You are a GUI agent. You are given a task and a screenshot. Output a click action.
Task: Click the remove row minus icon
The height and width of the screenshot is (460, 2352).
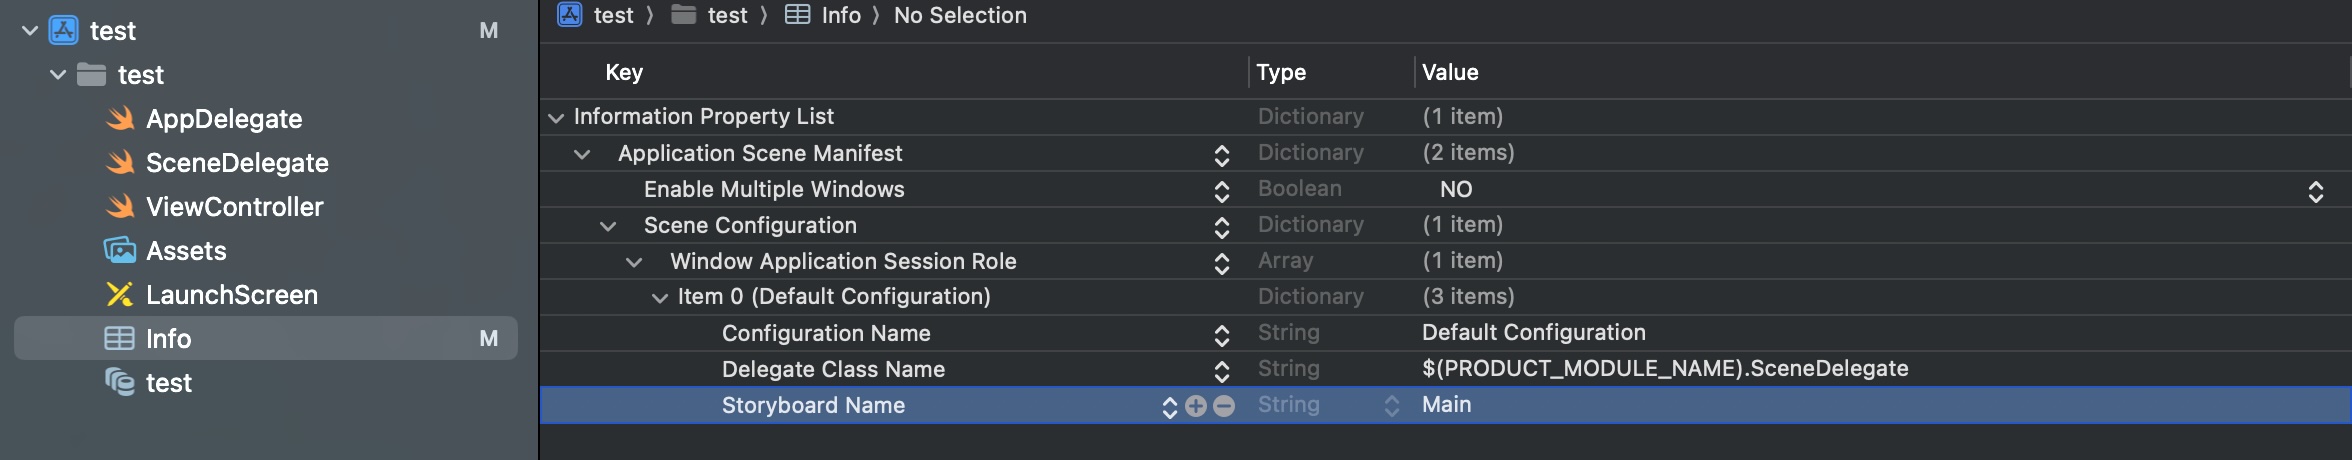(x=1224, y=406)
